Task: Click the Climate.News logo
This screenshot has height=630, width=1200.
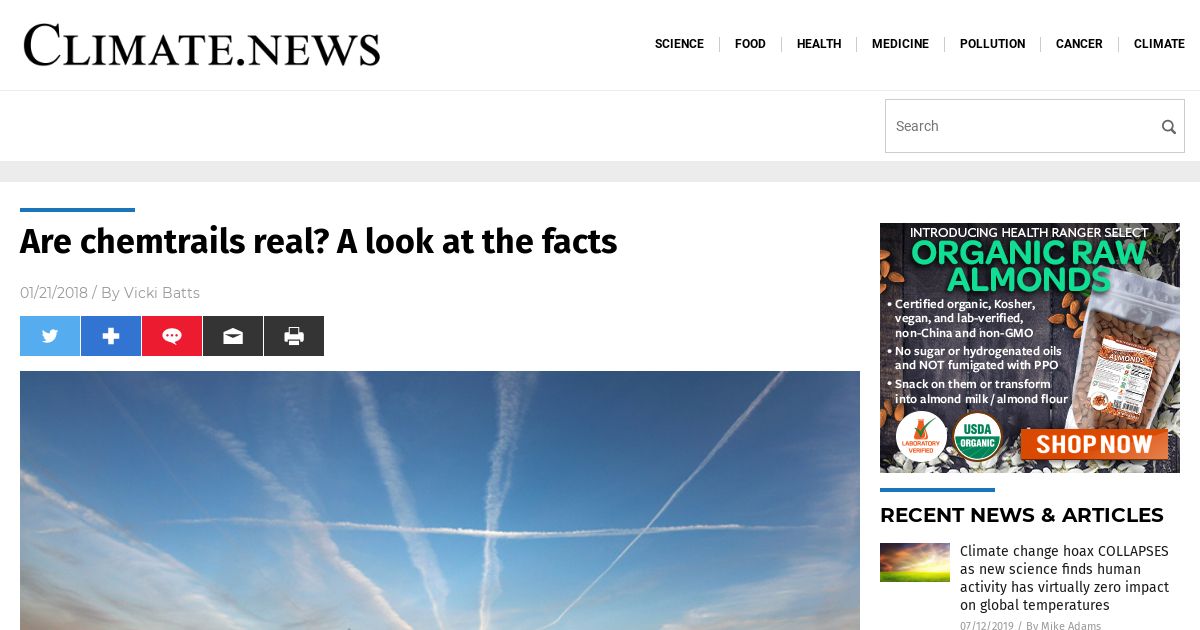Action: (202, 46)
